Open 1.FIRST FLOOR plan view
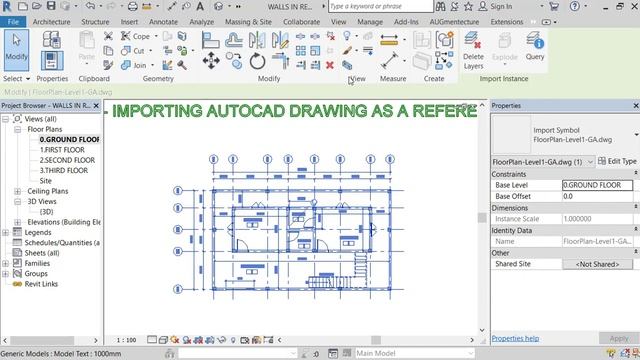Image resolution: width=640 pixels, height=360 pixels. [x=62, y=150]
